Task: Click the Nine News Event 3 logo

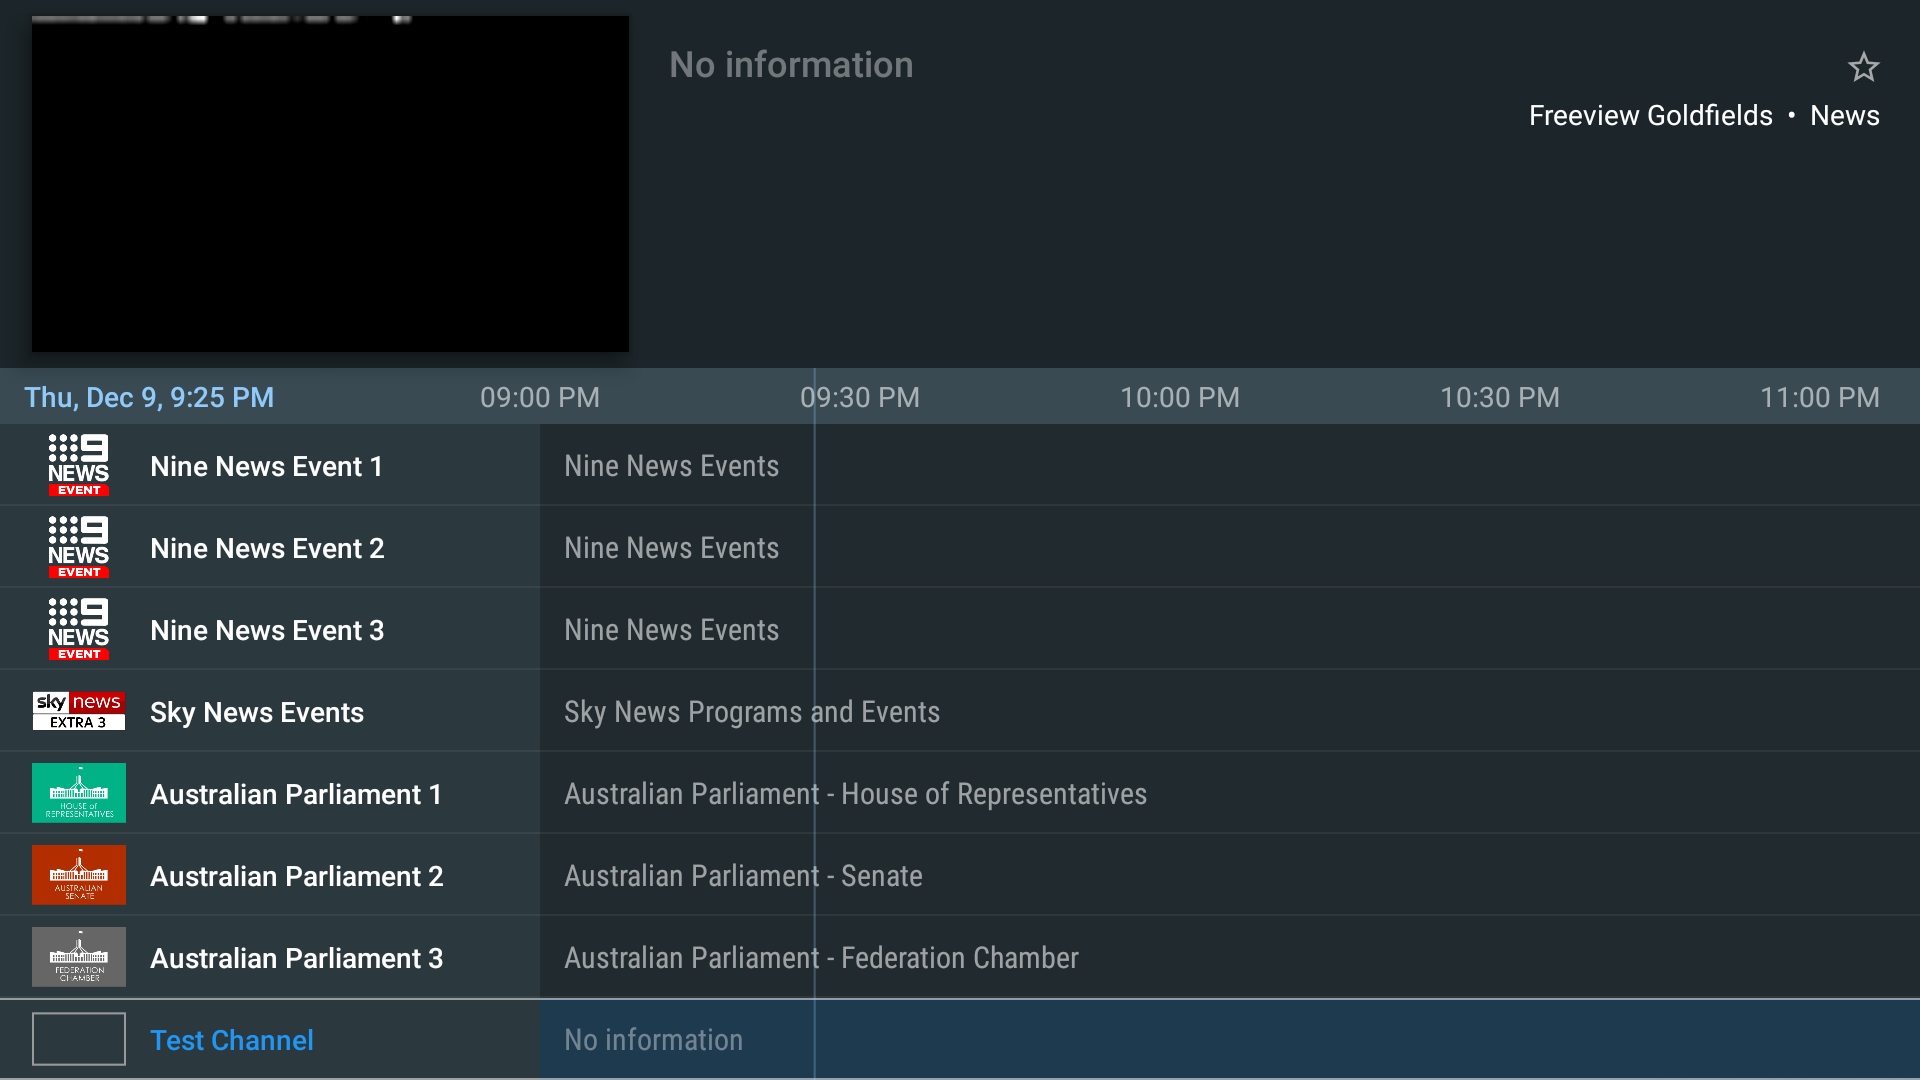Action: 79,629
